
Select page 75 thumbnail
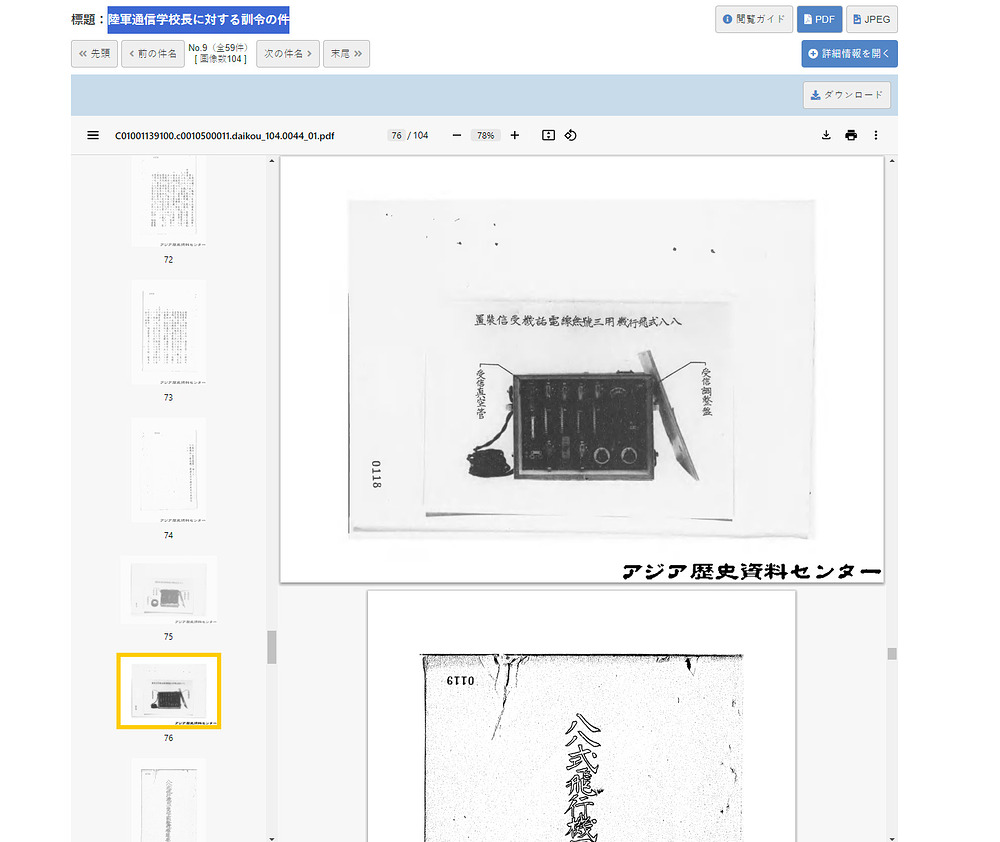(x=168, y=590)
